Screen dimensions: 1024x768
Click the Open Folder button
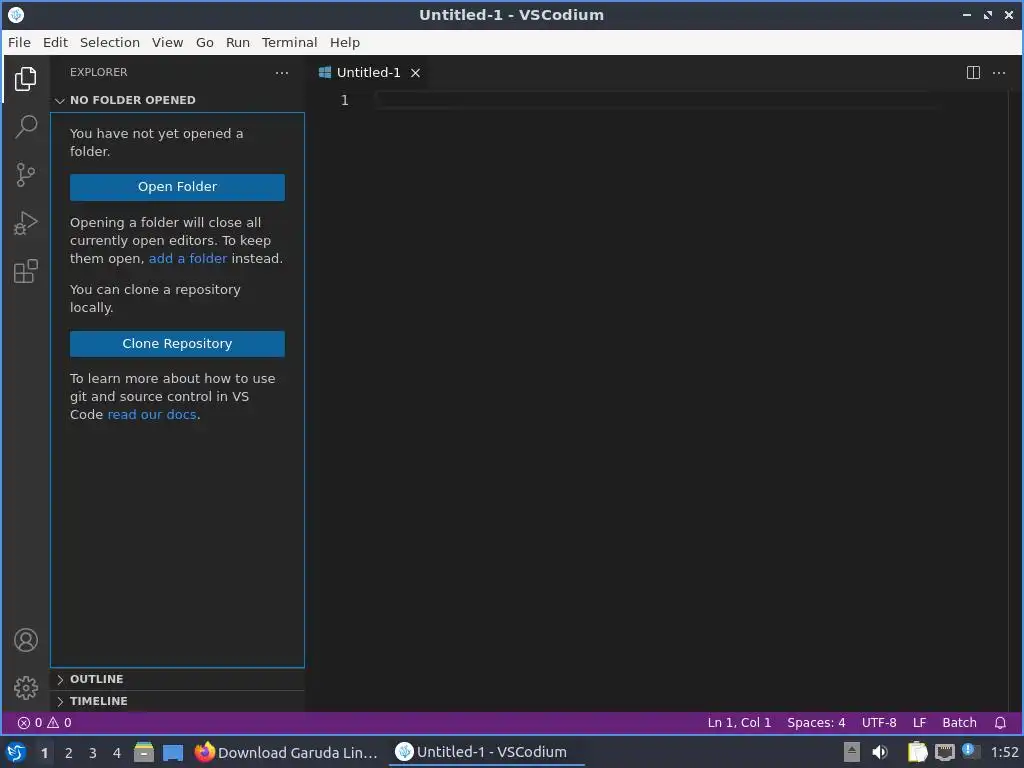coord(177,187)
